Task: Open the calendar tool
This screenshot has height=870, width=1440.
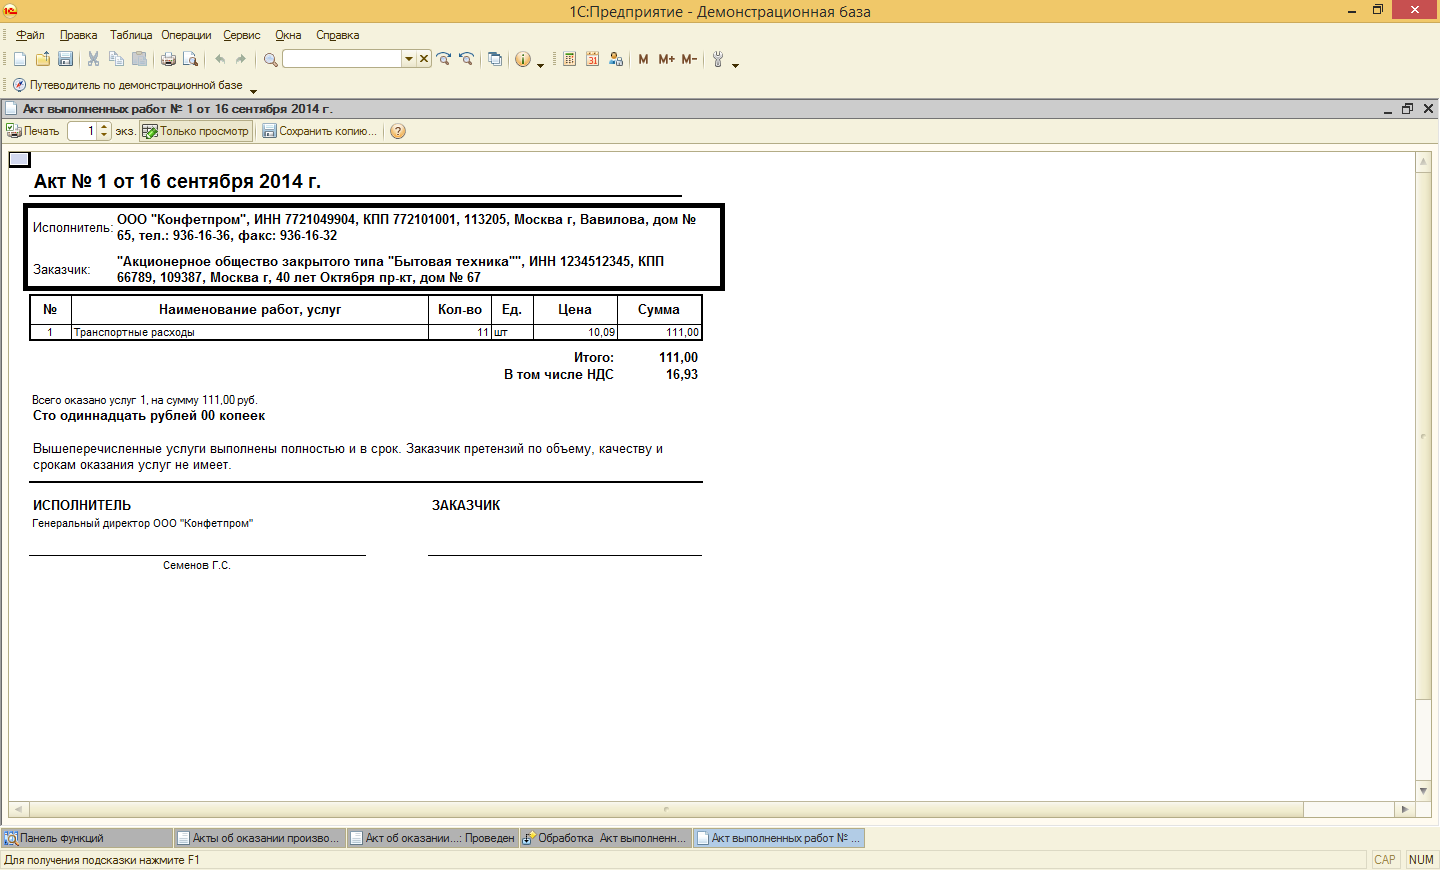Action: pyautogui.click(x=592, y=59)
